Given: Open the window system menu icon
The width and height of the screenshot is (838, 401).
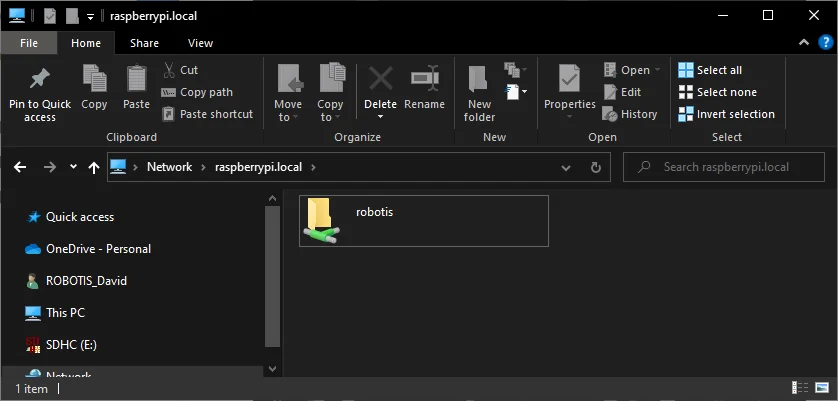Looking at the screenshot, I should pos(17,16).
